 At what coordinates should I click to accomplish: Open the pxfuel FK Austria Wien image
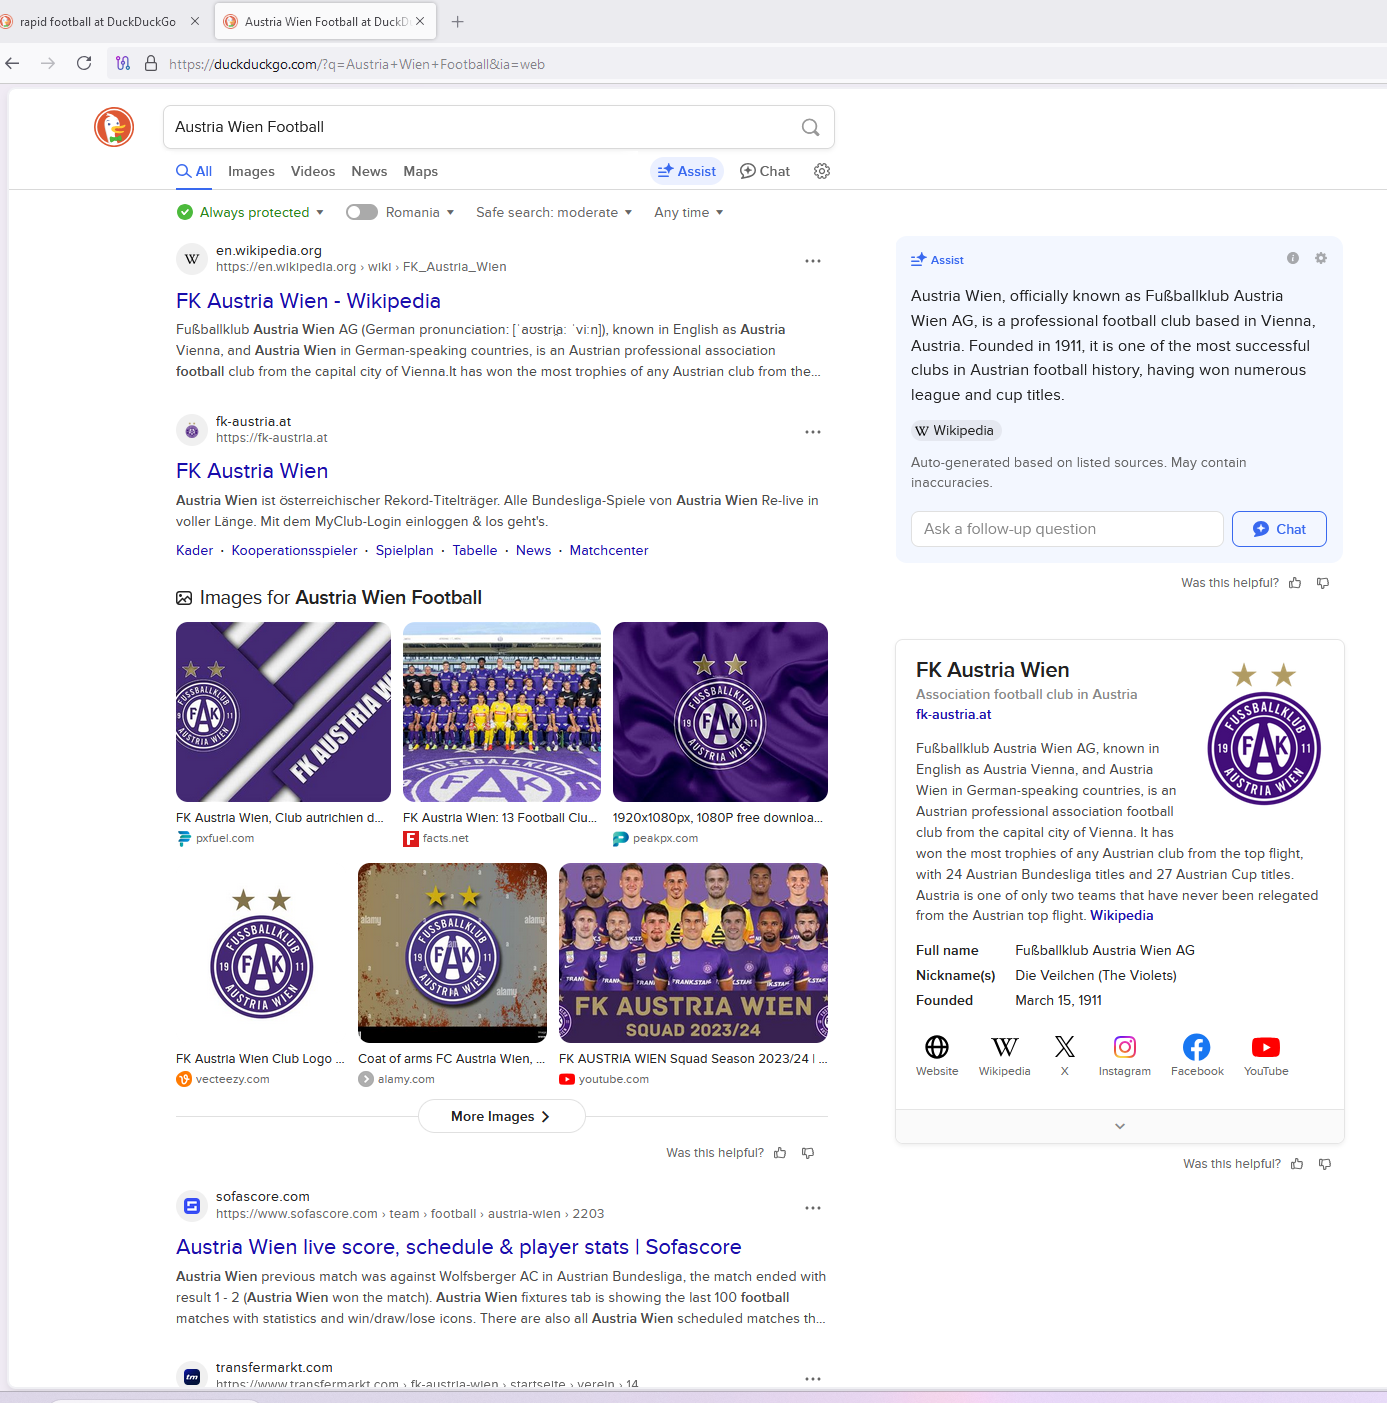pyautogui.click(x=283, y=712)
